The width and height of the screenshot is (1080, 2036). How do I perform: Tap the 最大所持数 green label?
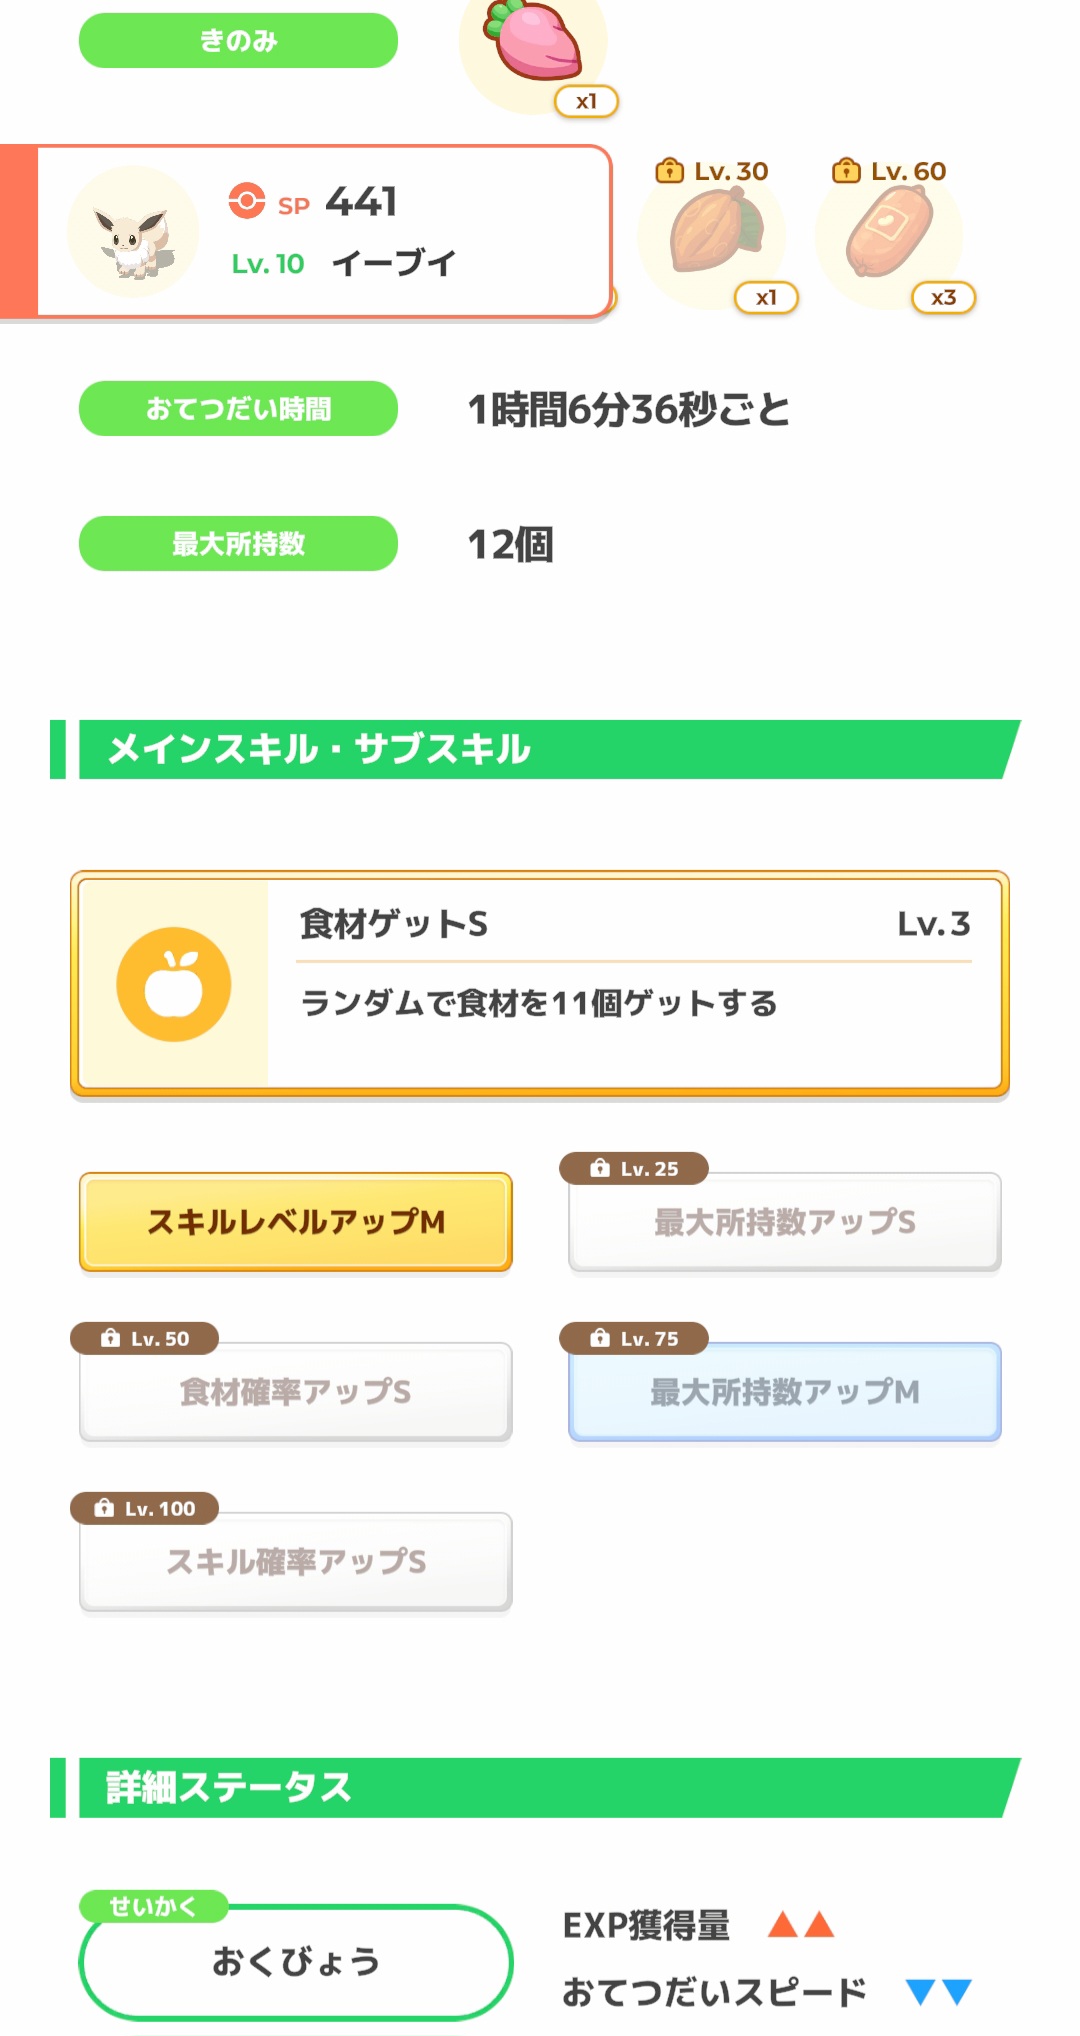[238, 544]
